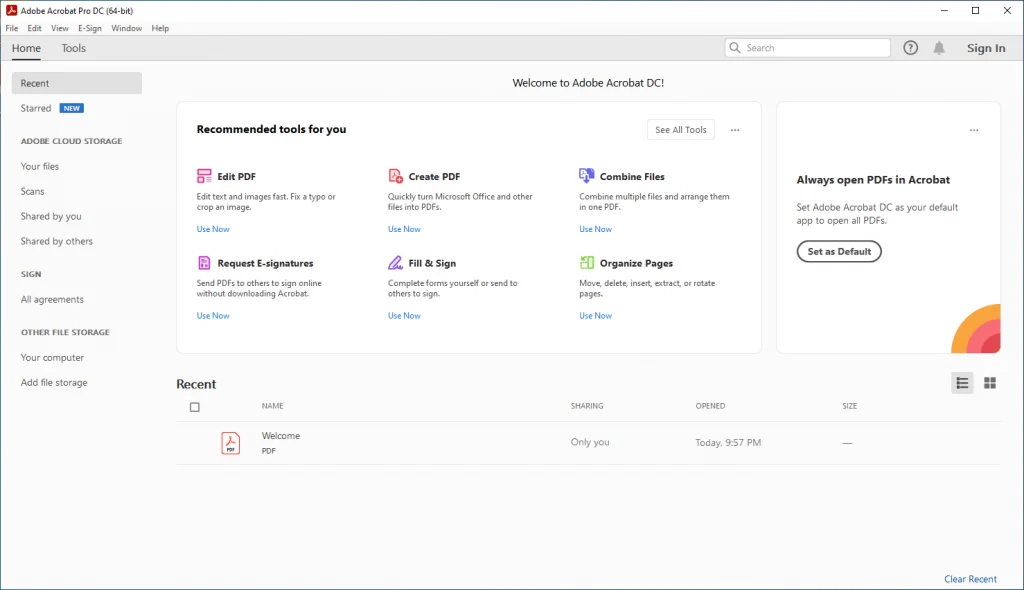The width and height of the screenshot is (1024, 590).
Task: Click Use Now under Combine Files
Action: coord(596,229)
